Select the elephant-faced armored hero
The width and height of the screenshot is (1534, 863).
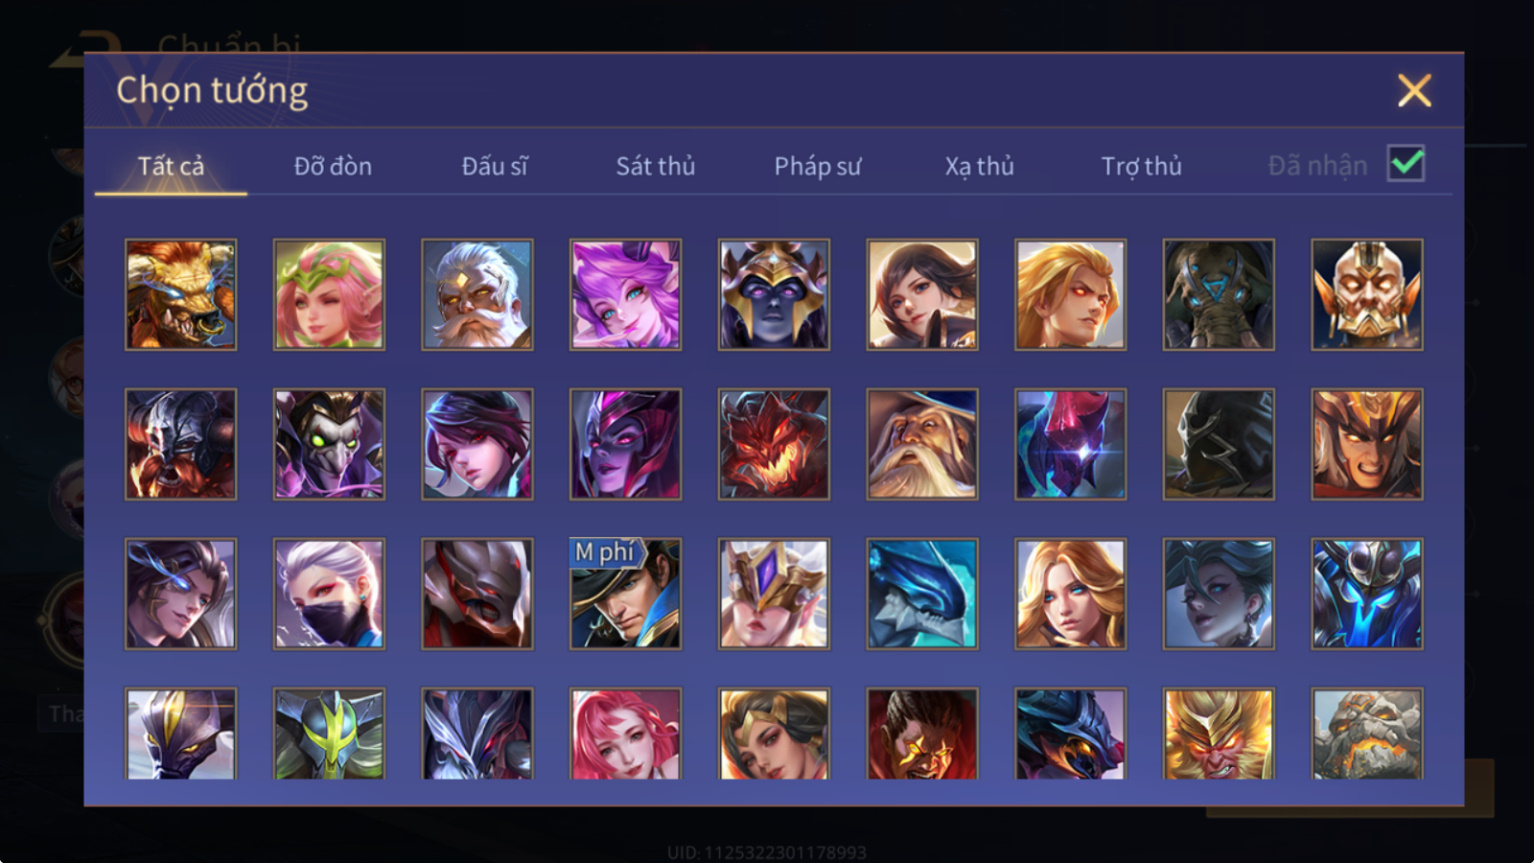click(x=1219, y=295)
